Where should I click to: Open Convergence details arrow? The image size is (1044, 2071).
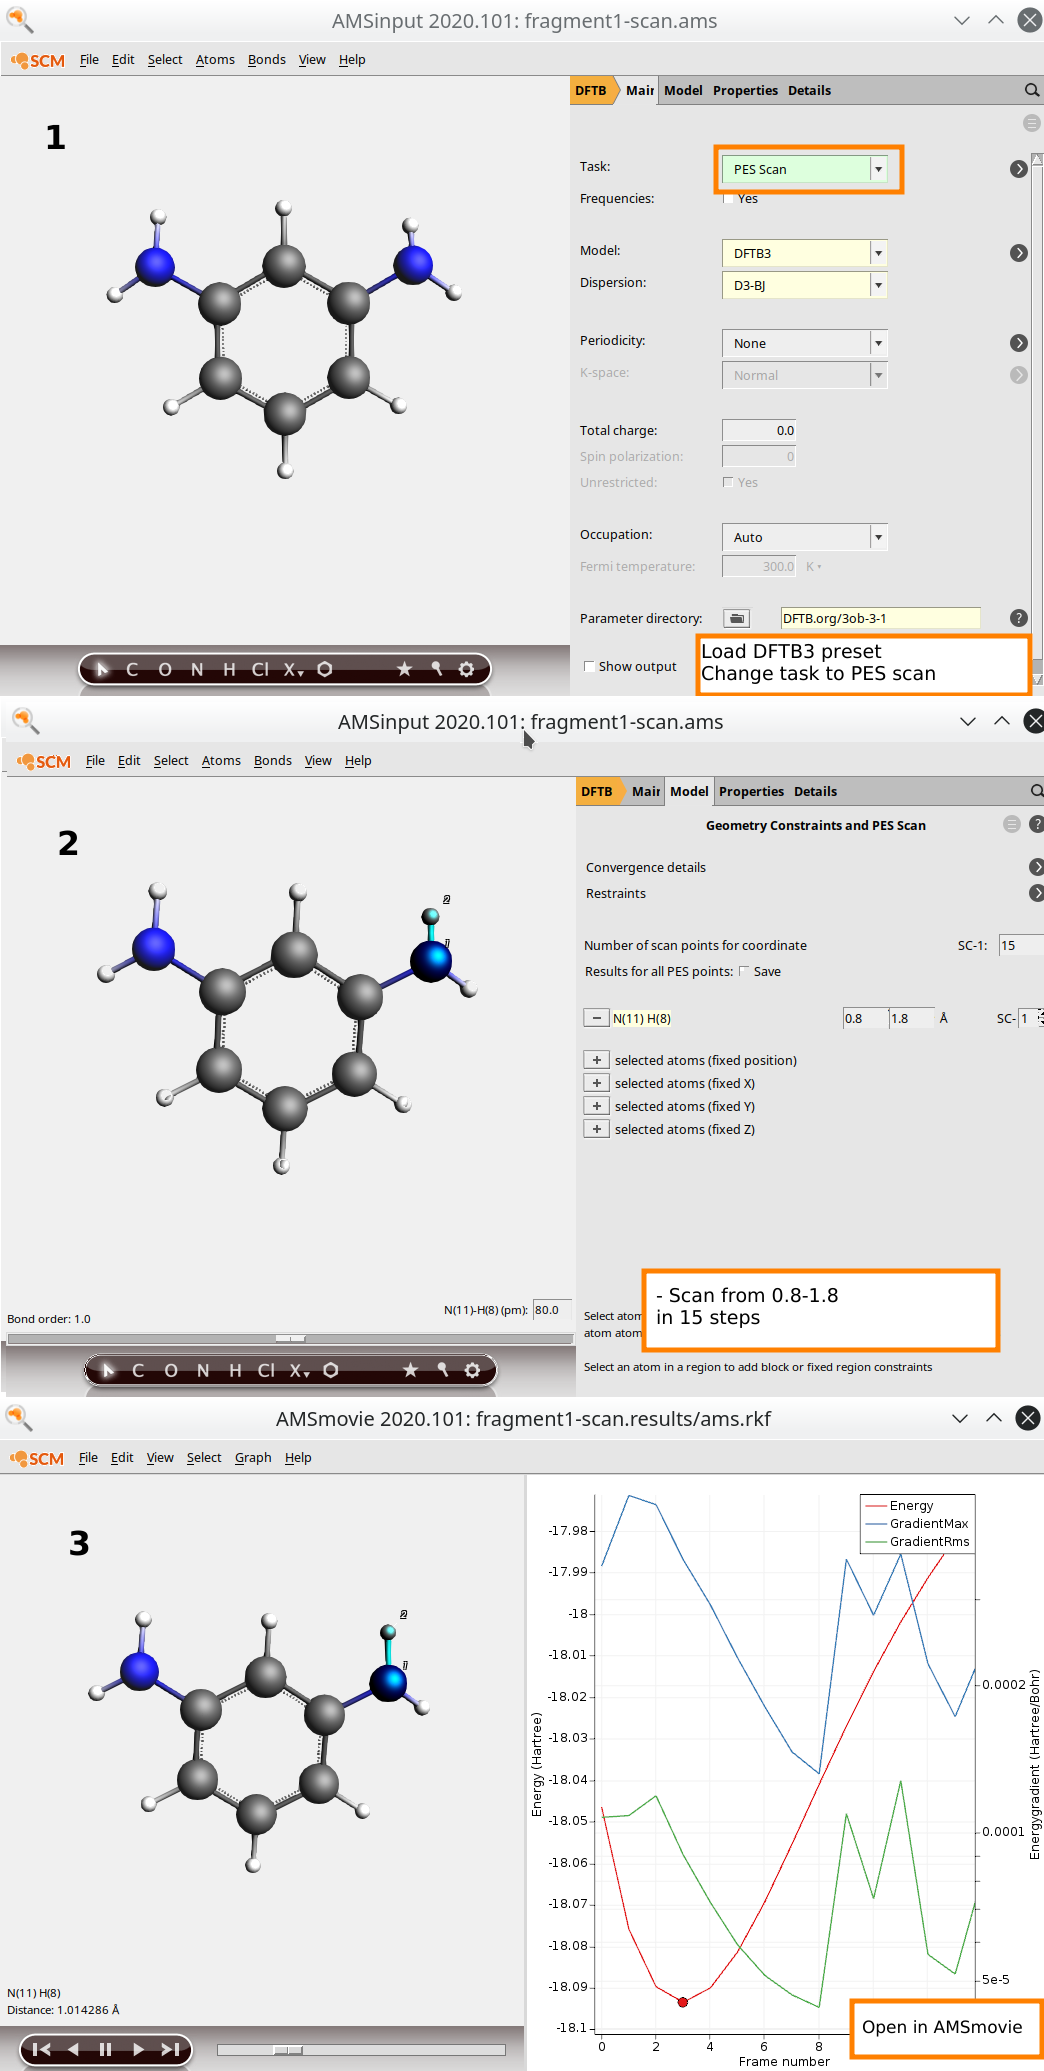click(1036, 867)
